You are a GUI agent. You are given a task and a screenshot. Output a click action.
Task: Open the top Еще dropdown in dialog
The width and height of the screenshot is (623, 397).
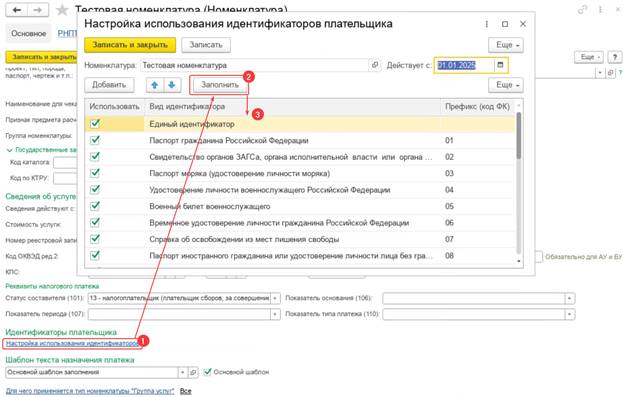pyautogui.click(x=506, y=45)
